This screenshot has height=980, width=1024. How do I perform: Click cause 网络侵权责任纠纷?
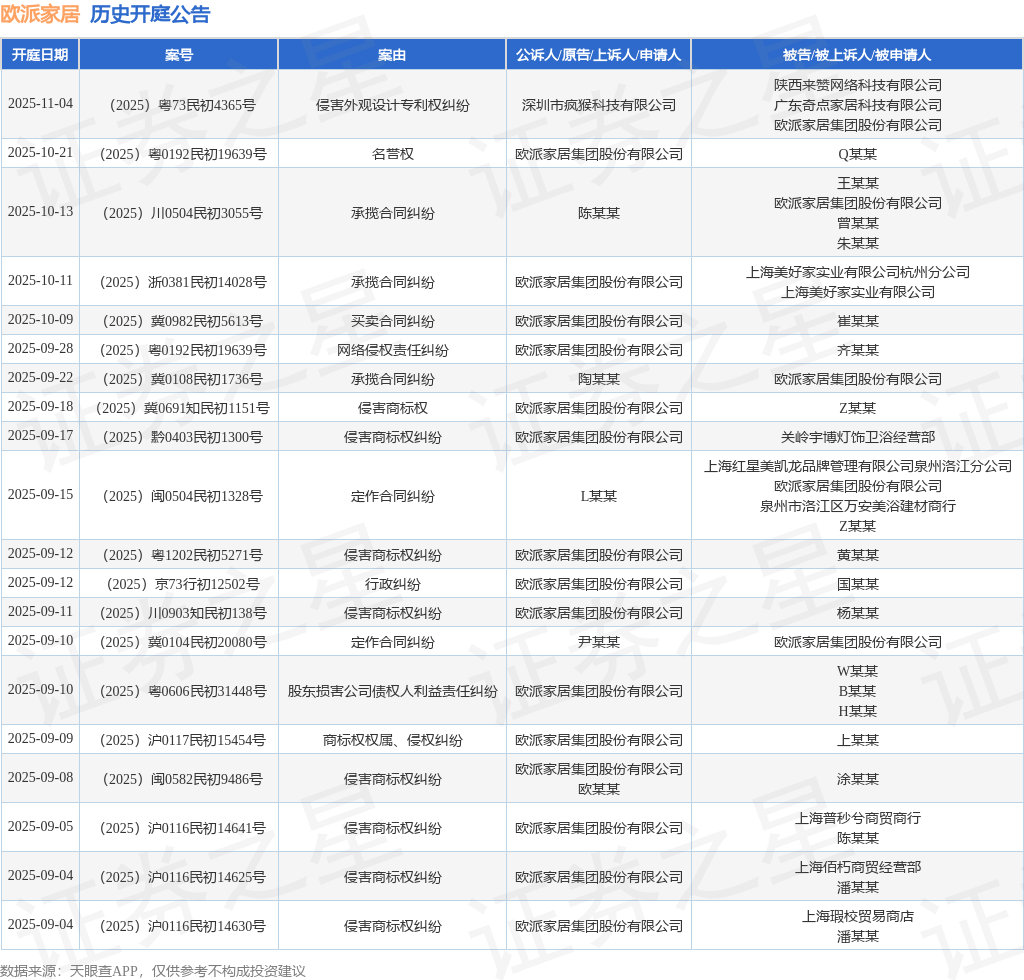[392, 350]
